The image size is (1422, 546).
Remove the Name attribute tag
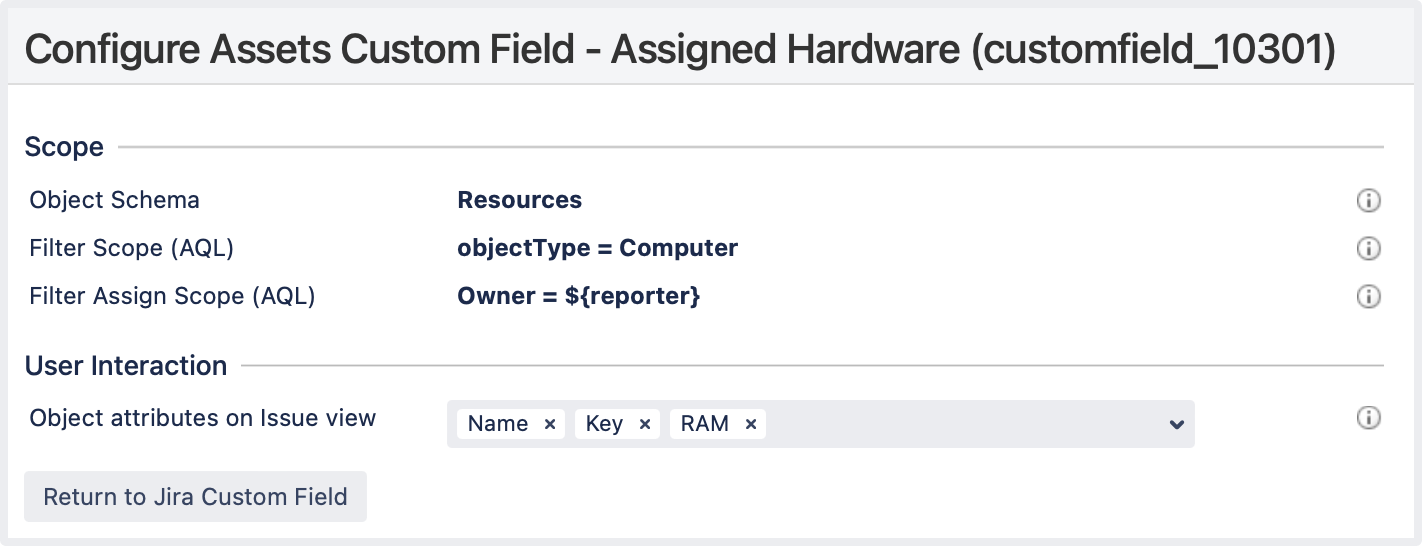549,424
